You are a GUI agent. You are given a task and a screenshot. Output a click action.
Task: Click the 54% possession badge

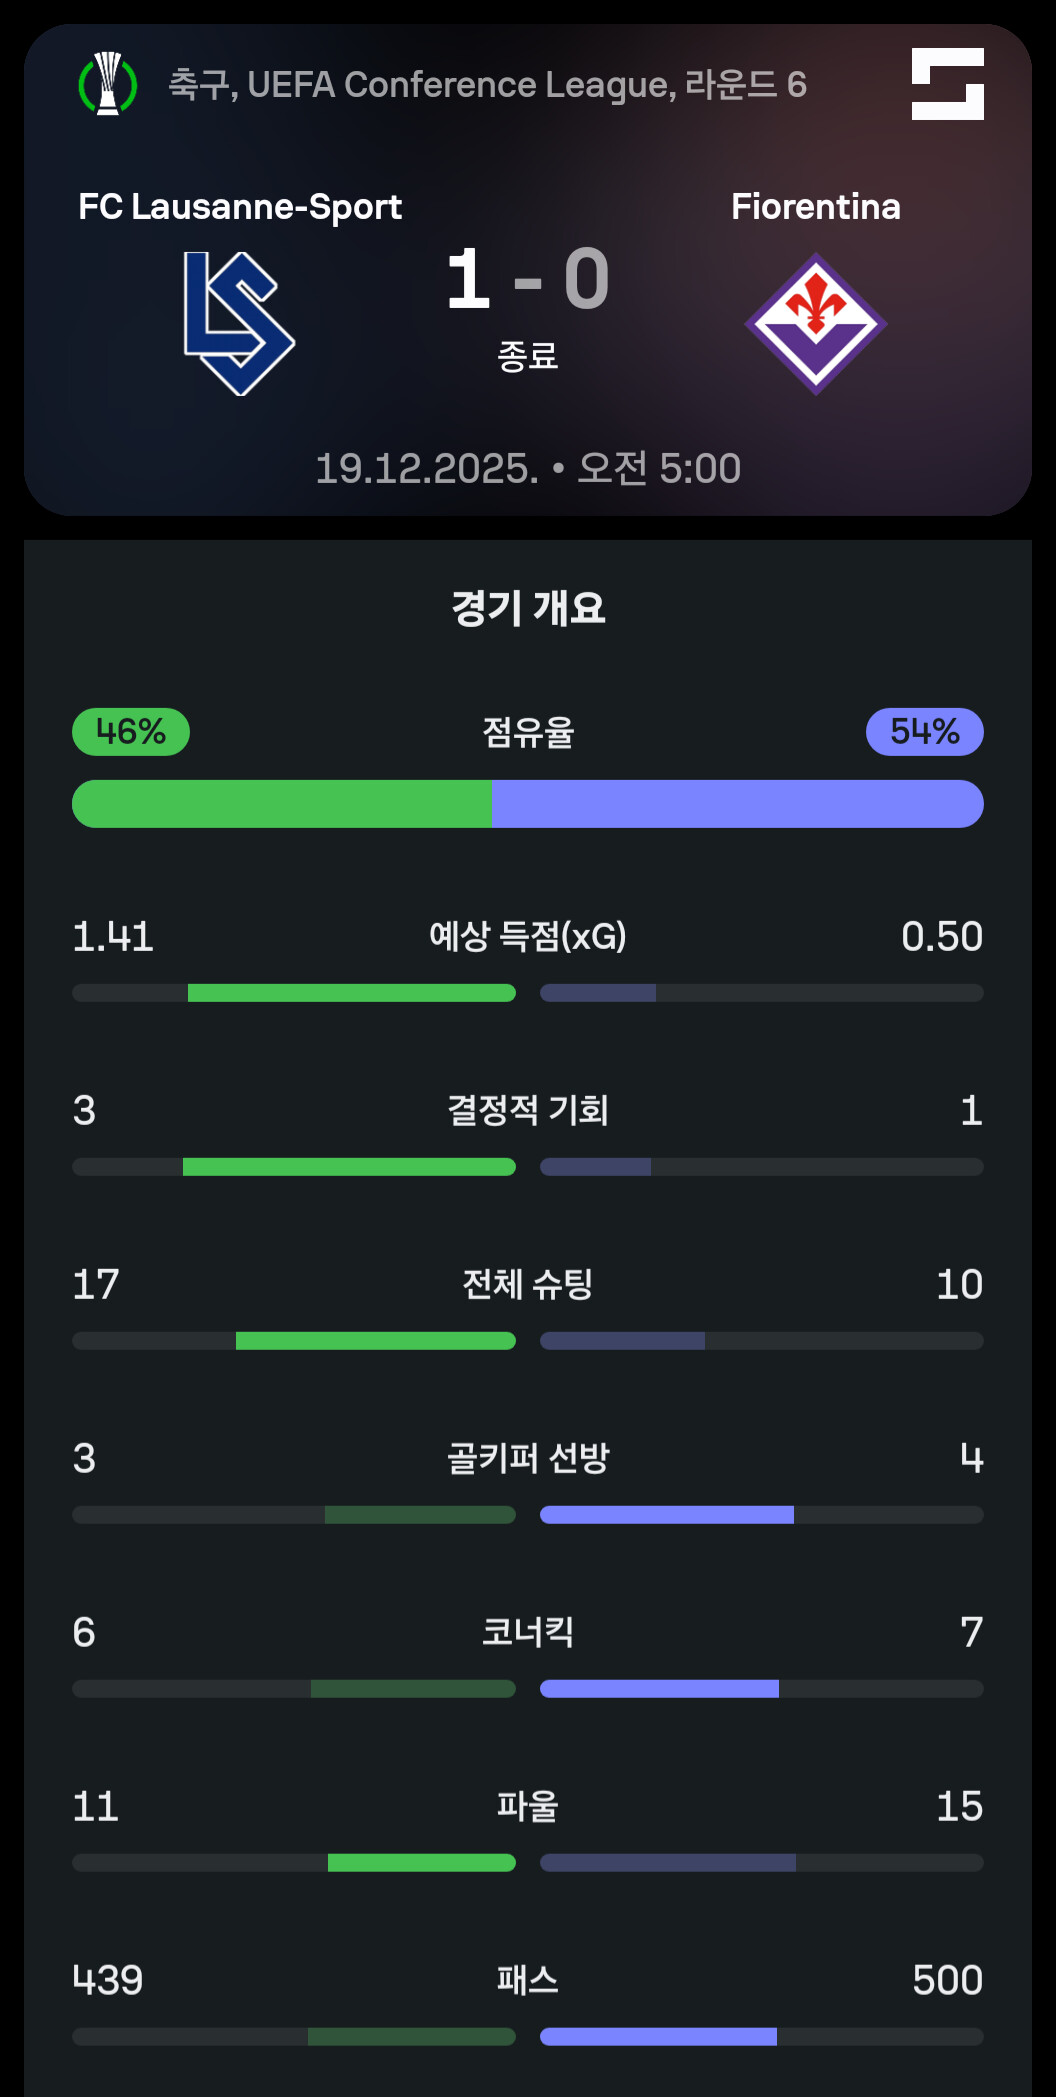pyautogui.click(x=924, y=732)
